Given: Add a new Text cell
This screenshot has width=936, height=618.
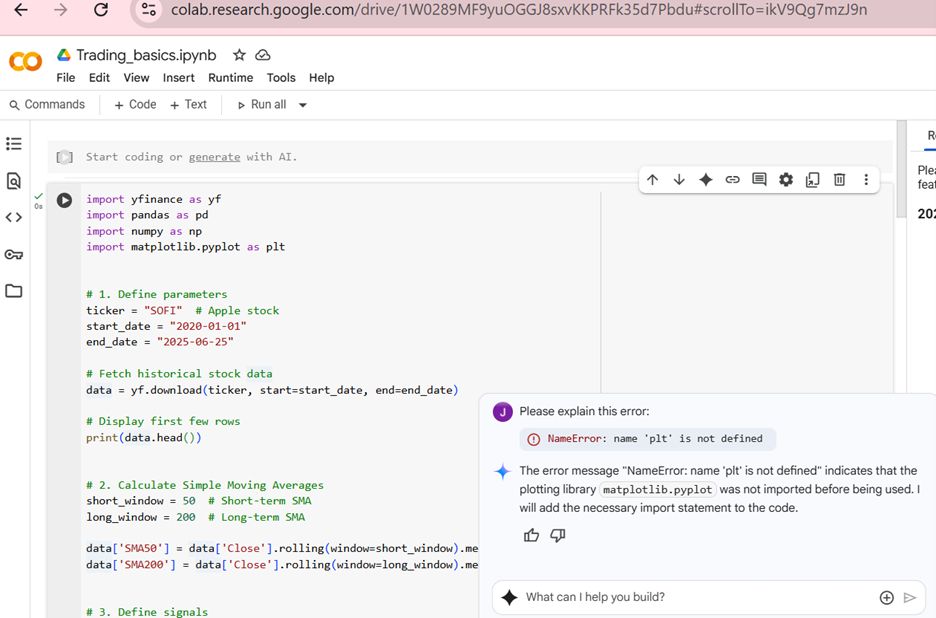Looking at the screenshot, I should tap(189, 104).
